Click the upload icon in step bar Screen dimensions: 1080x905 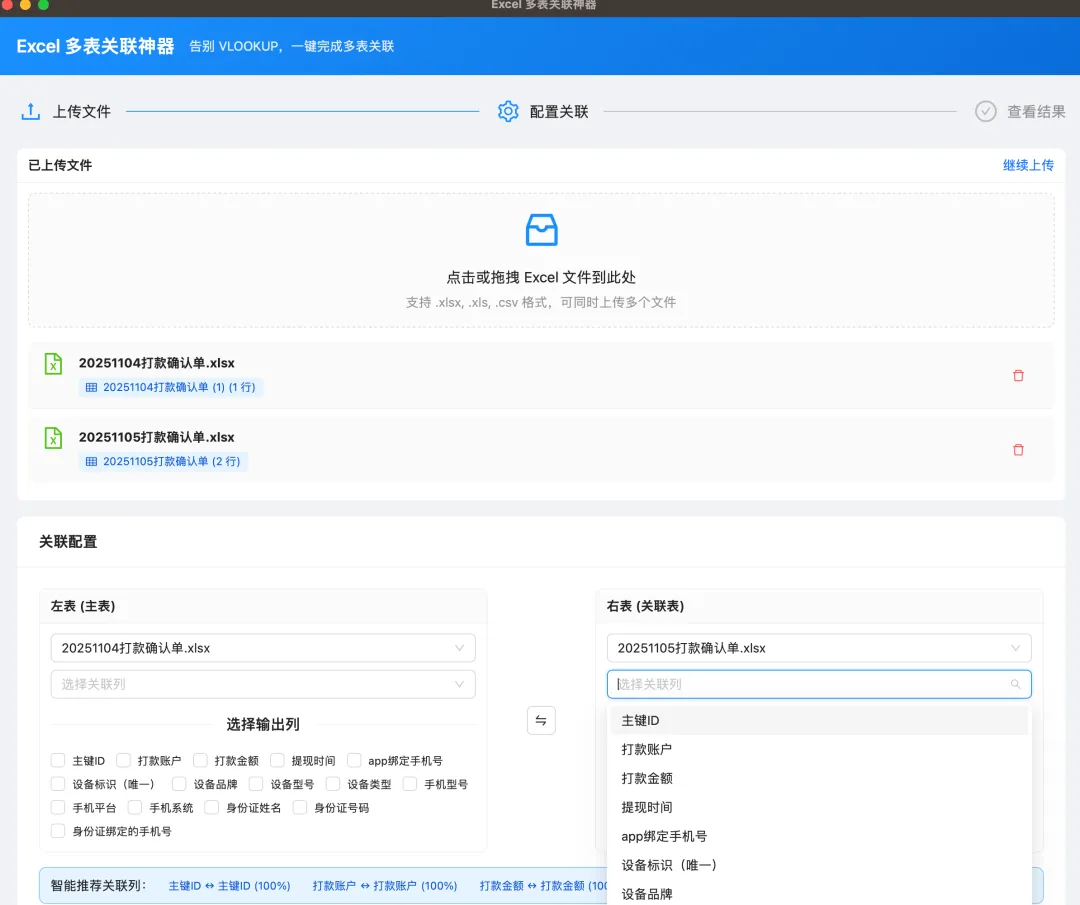(30, 112)
